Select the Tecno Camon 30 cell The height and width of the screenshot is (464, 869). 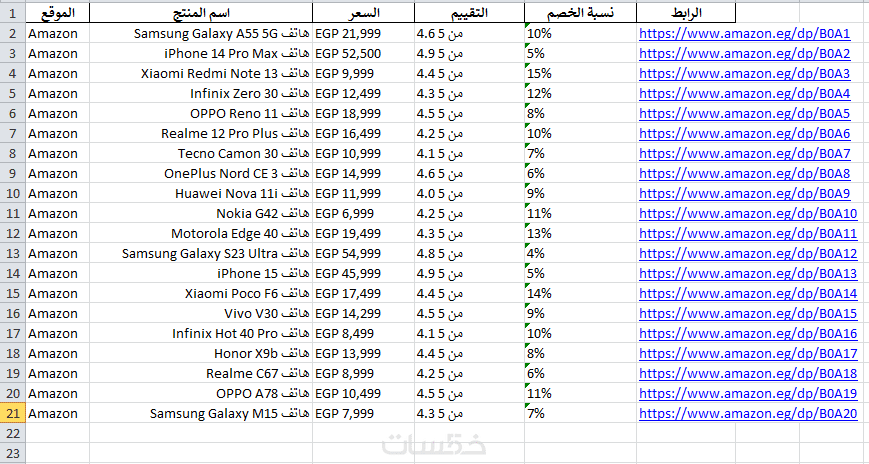201,154
